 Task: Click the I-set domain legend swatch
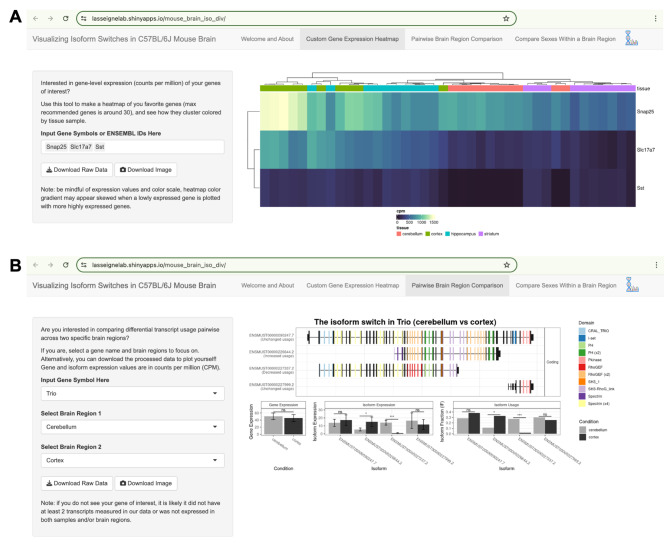(582, 338)
